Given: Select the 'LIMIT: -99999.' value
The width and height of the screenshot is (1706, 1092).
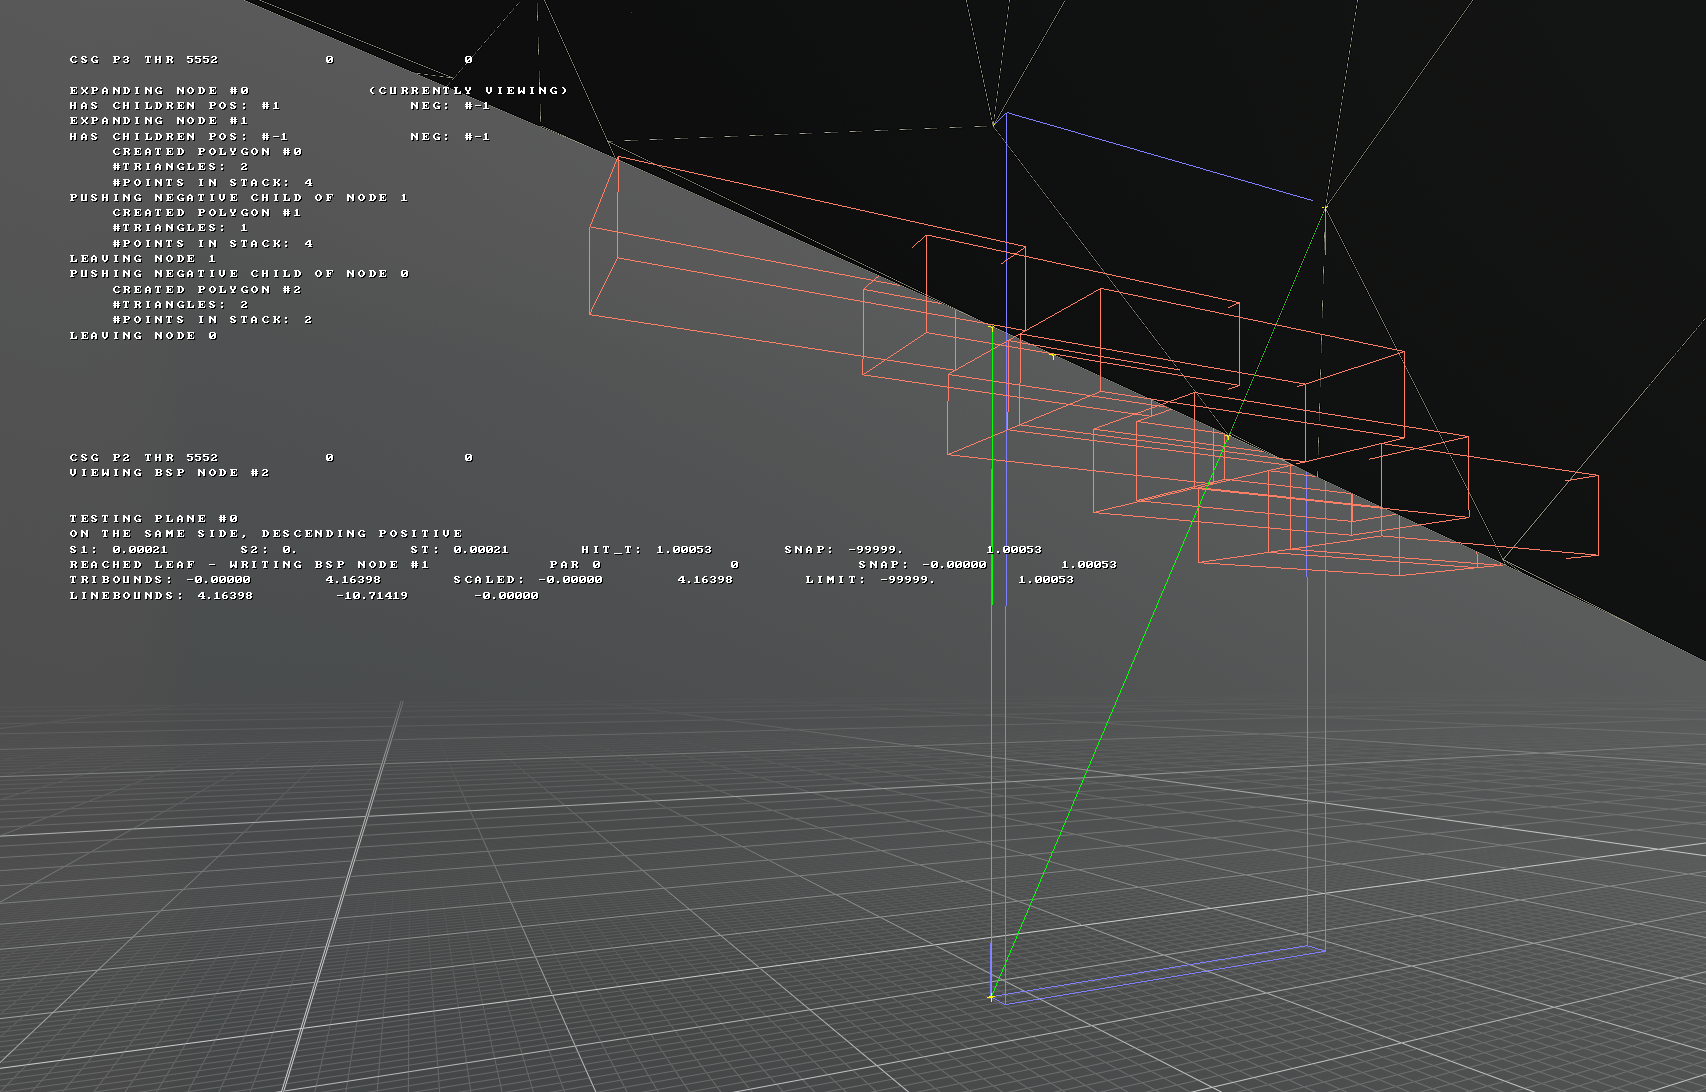Looking at the screenshot, I should click(x=870, y=580).
